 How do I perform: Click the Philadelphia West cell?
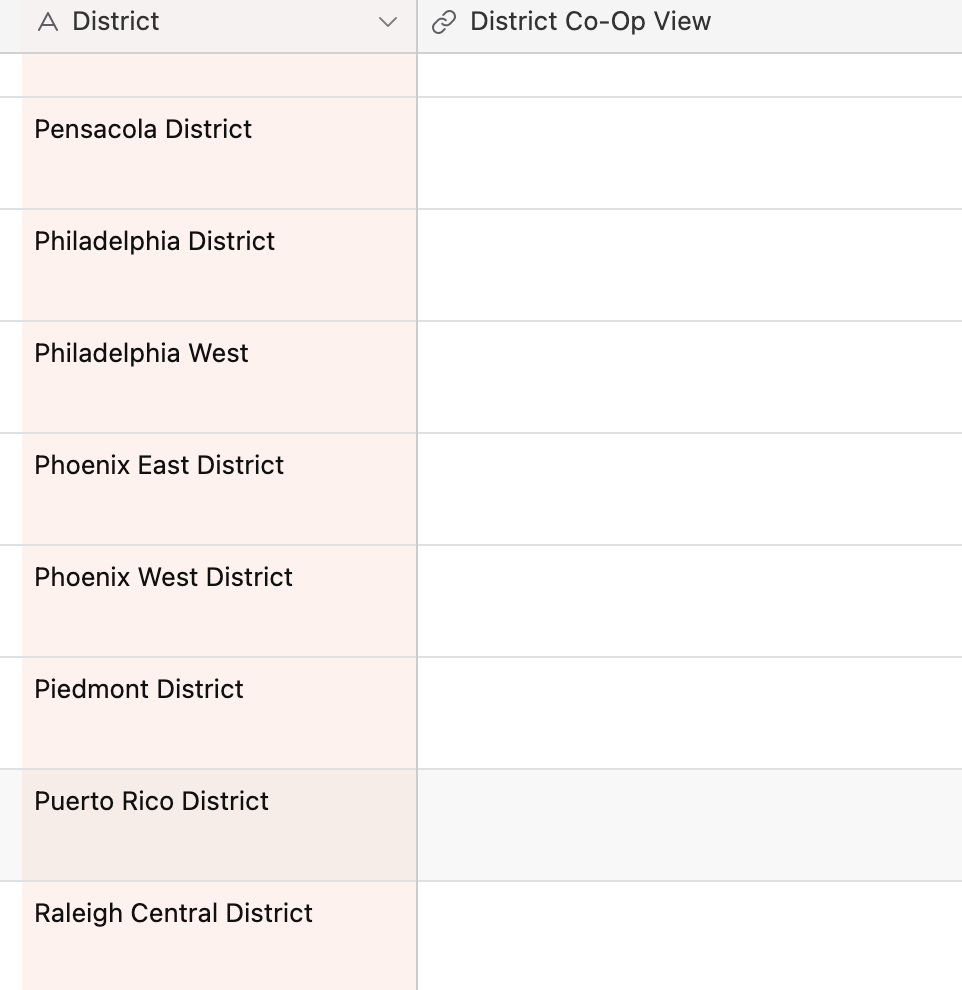tap(219, 377)
